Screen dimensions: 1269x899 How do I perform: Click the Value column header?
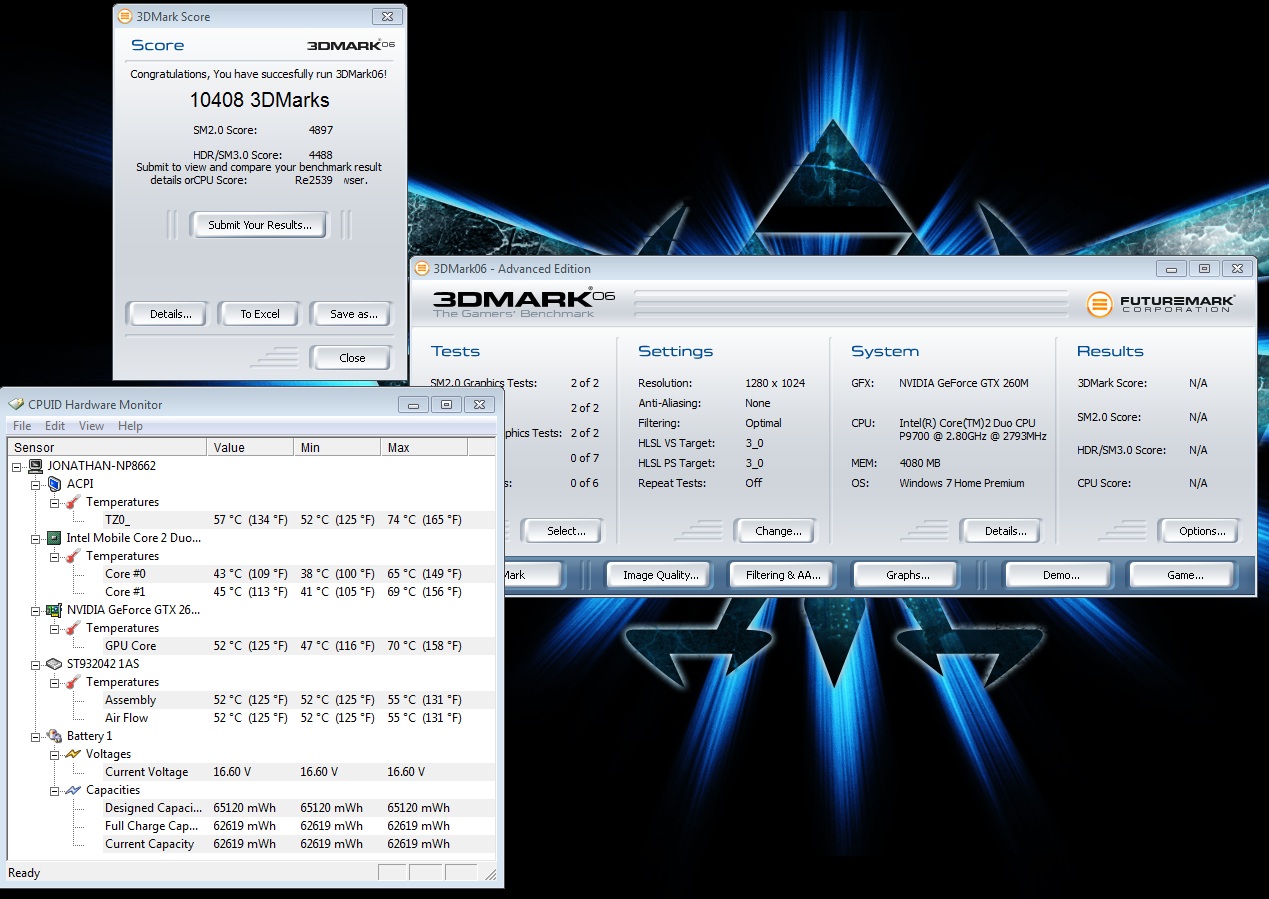(x=250, y=447)
